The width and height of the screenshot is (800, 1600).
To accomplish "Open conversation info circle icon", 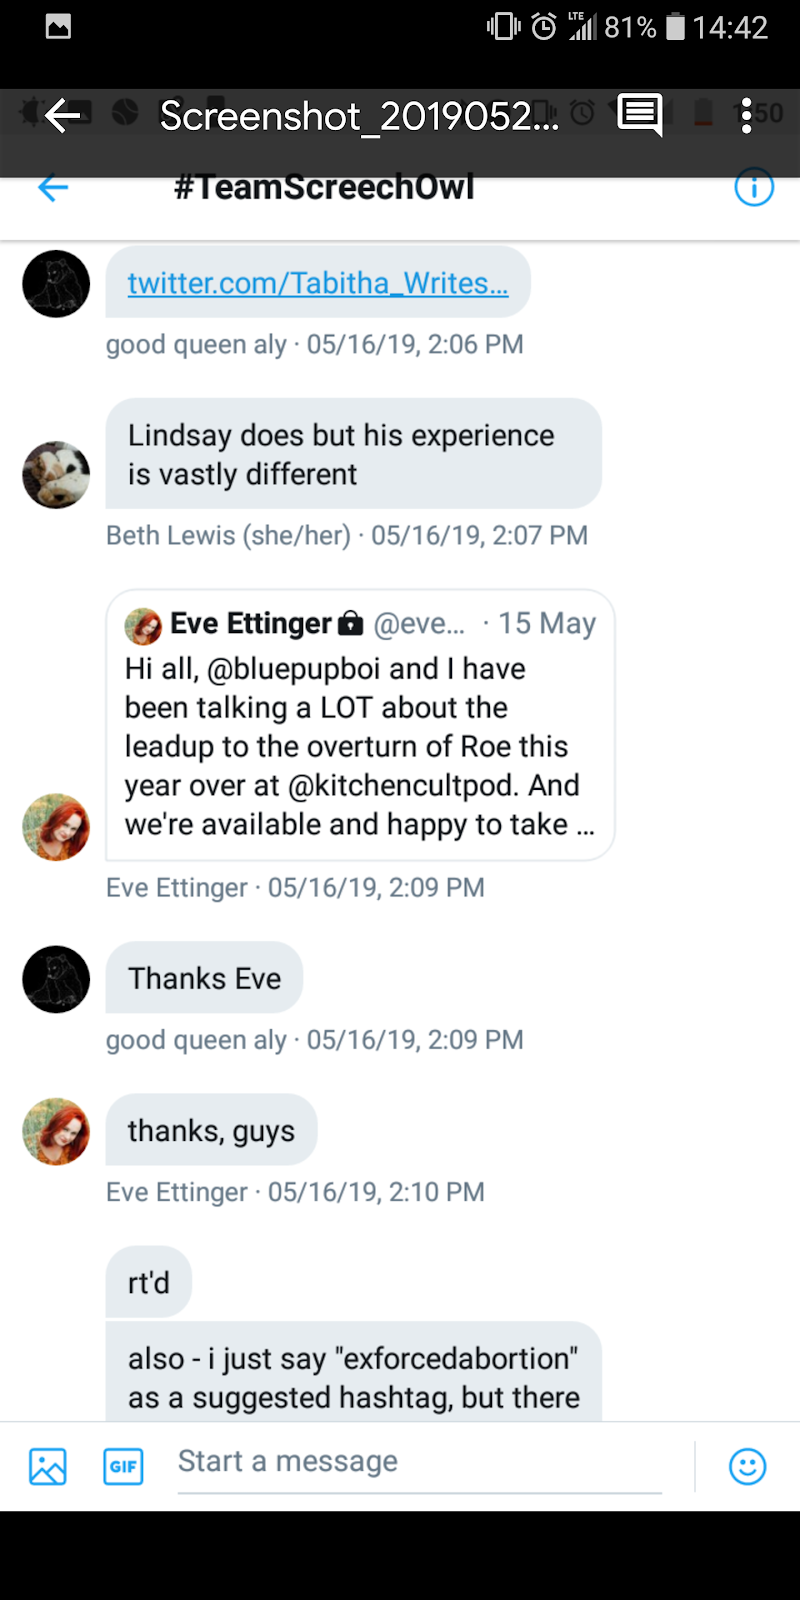I will 754,187.
